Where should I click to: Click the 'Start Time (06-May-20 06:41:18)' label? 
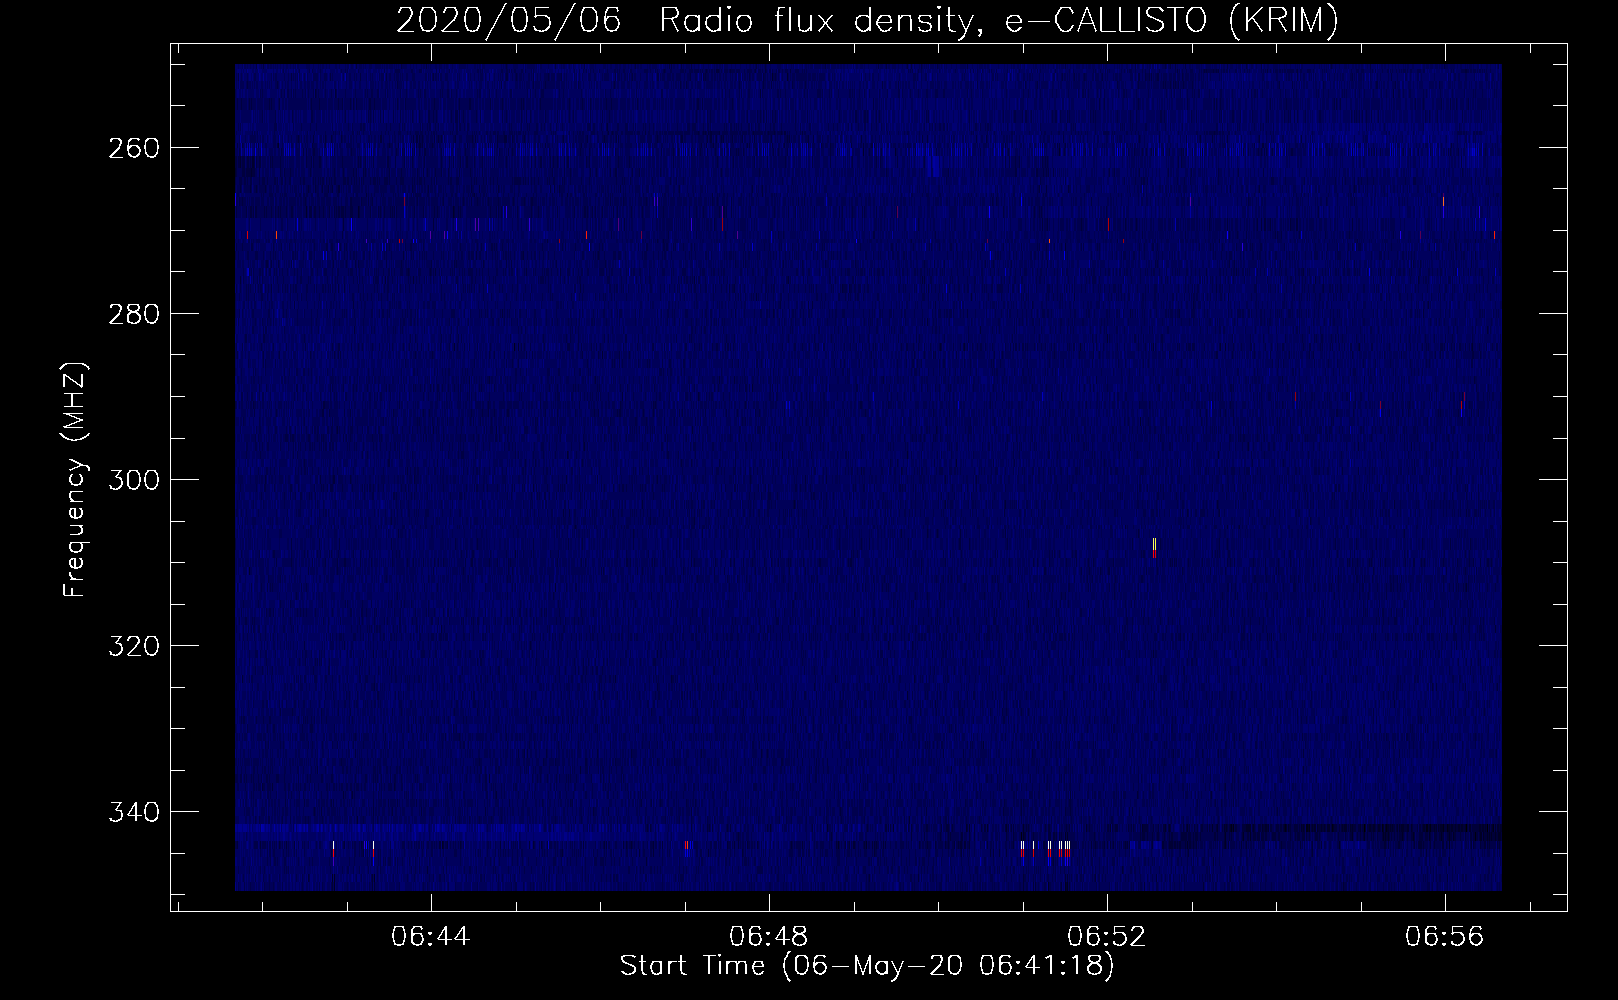(867, 966)
